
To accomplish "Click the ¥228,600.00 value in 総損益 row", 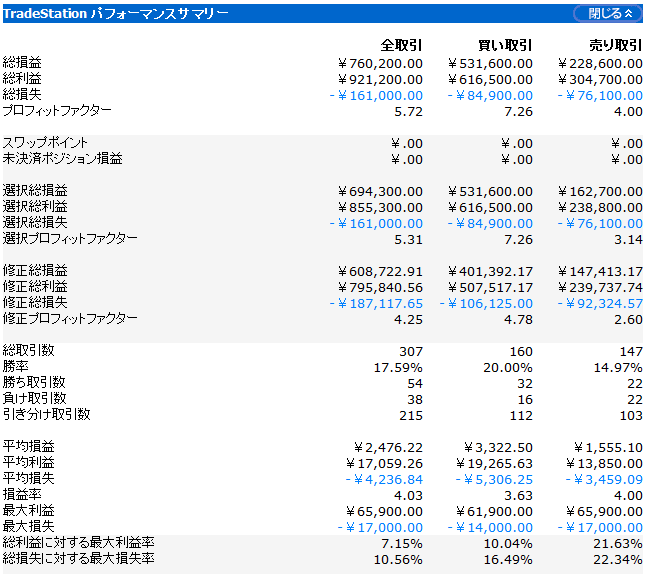I will 600,63.
